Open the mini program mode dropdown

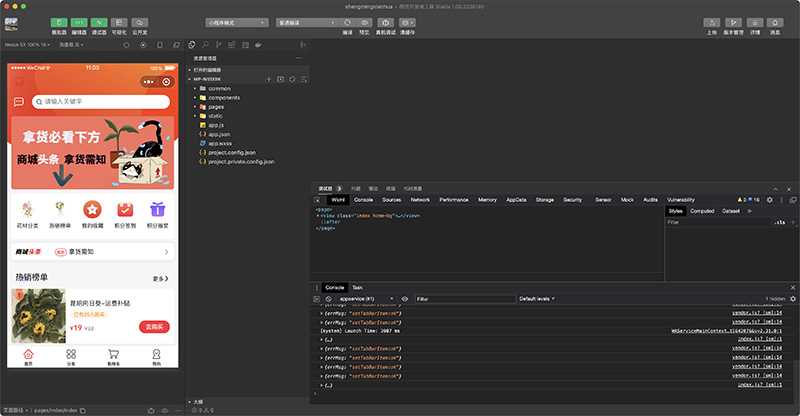click(237, 22)
